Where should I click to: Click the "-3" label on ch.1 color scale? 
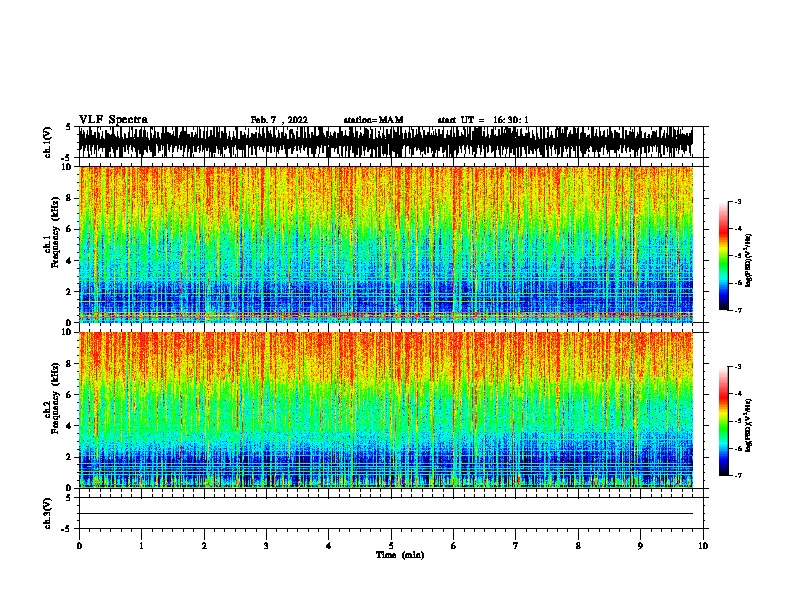pos(737,201)
